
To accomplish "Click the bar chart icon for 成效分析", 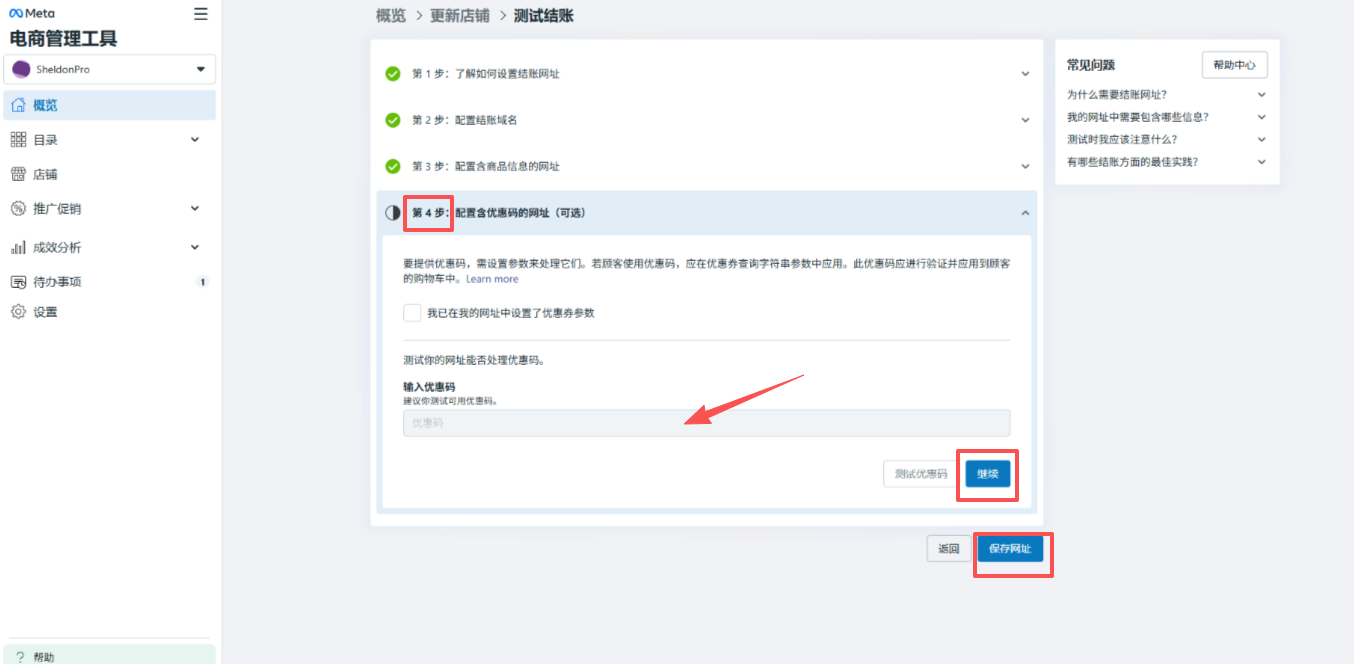I will [18, 247].
